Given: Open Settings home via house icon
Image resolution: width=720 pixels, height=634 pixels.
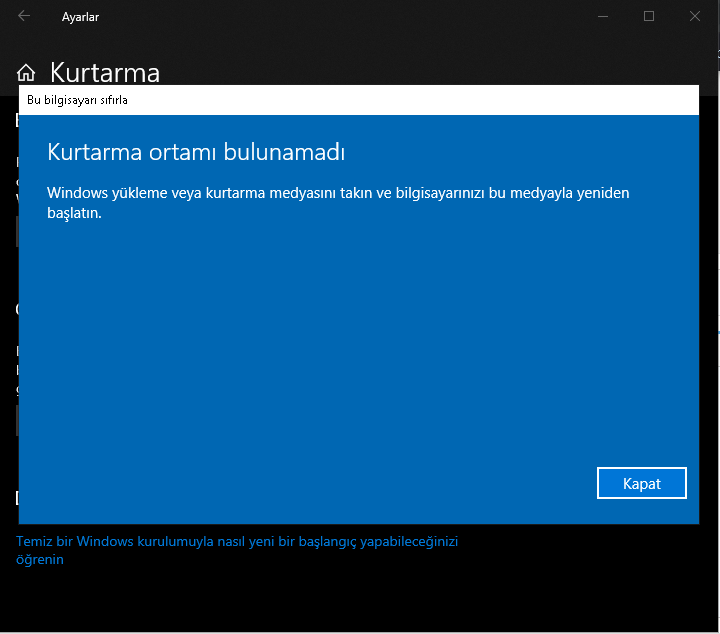Looking at the screenshot, I should point(26,73).
